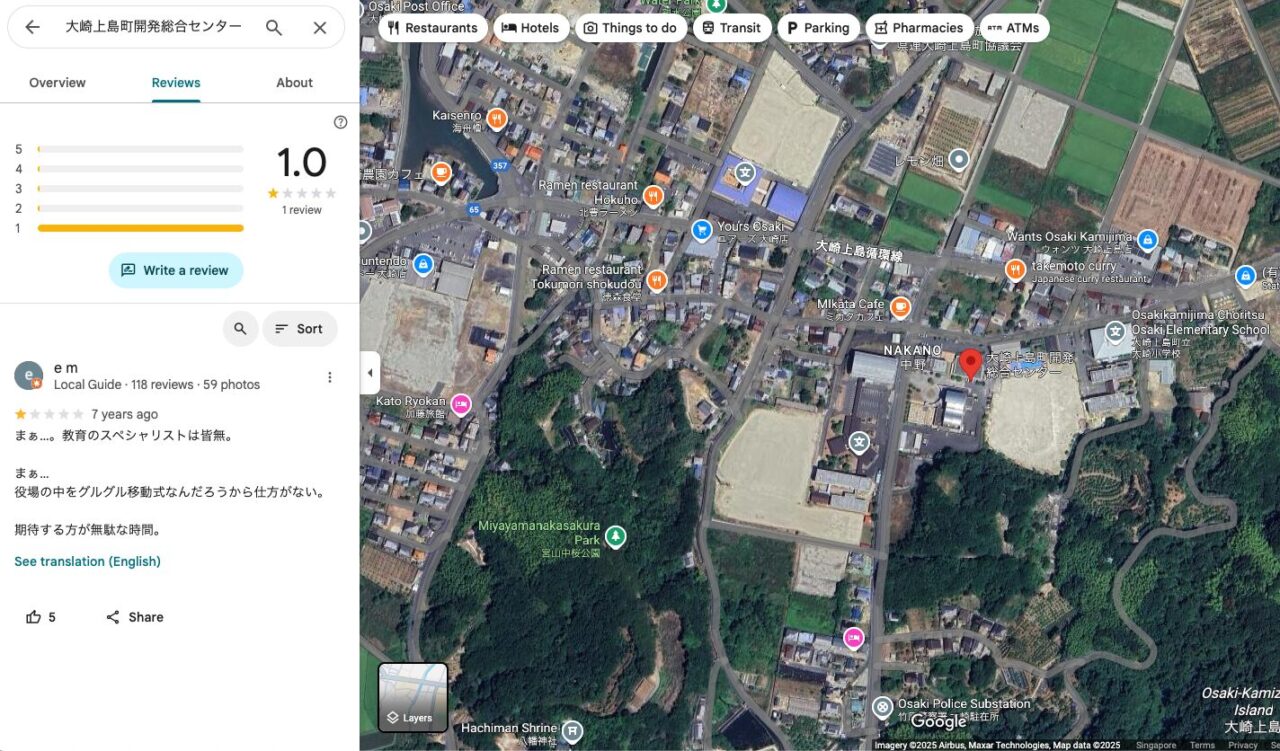Click Your's Osaki shopping marker

coord(702,230)
